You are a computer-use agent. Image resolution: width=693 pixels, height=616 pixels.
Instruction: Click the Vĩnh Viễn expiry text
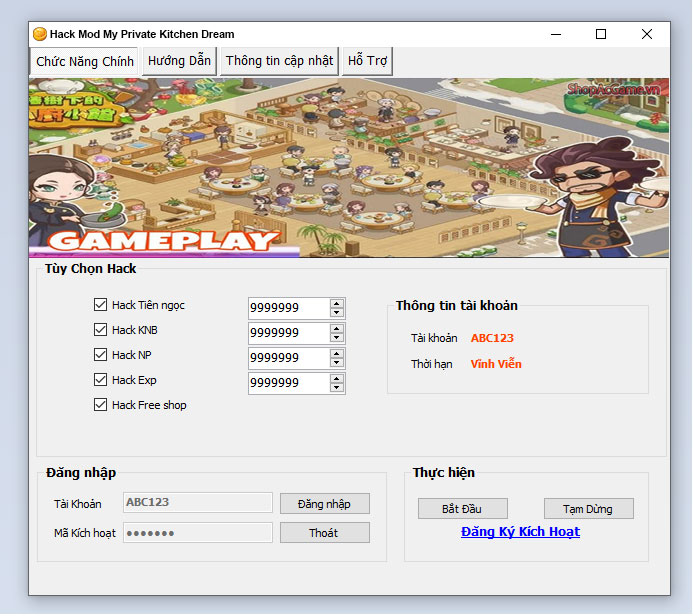click(x=496, y=364)
